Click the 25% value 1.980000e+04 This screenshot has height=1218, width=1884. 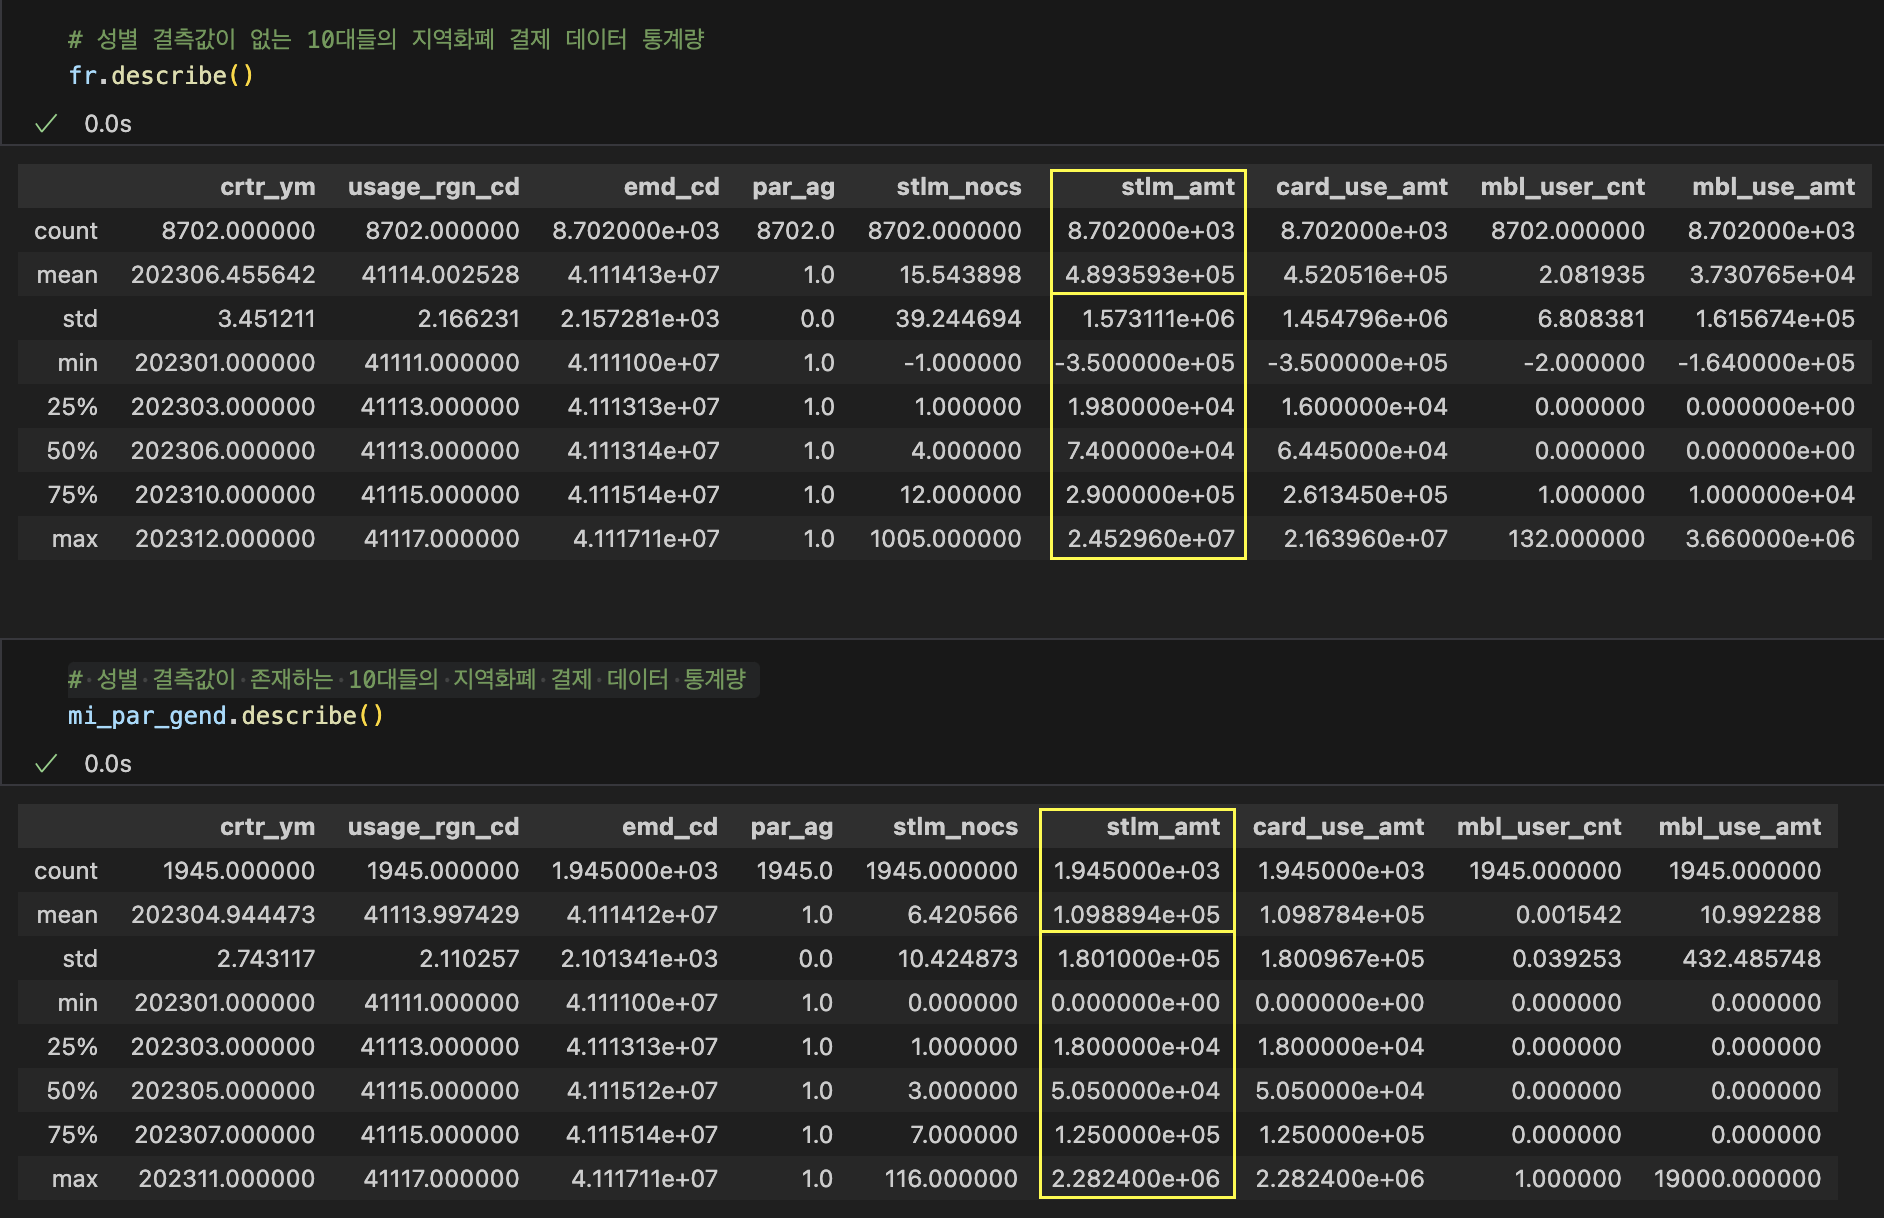1152,407
